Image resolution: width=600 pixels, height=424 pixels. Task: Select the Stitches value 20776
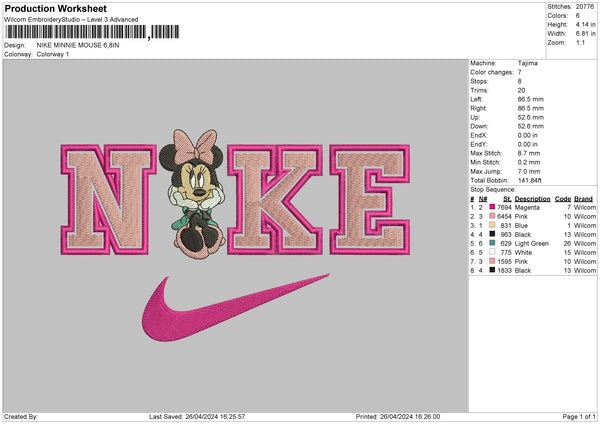pyautogui.click(x=585, y=7)
